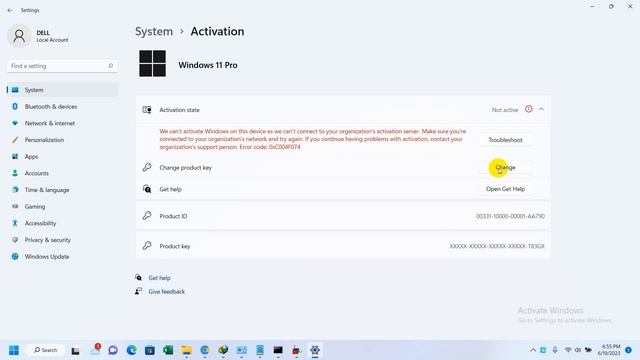Launch Microsoft Edge from taskbar

131,350
